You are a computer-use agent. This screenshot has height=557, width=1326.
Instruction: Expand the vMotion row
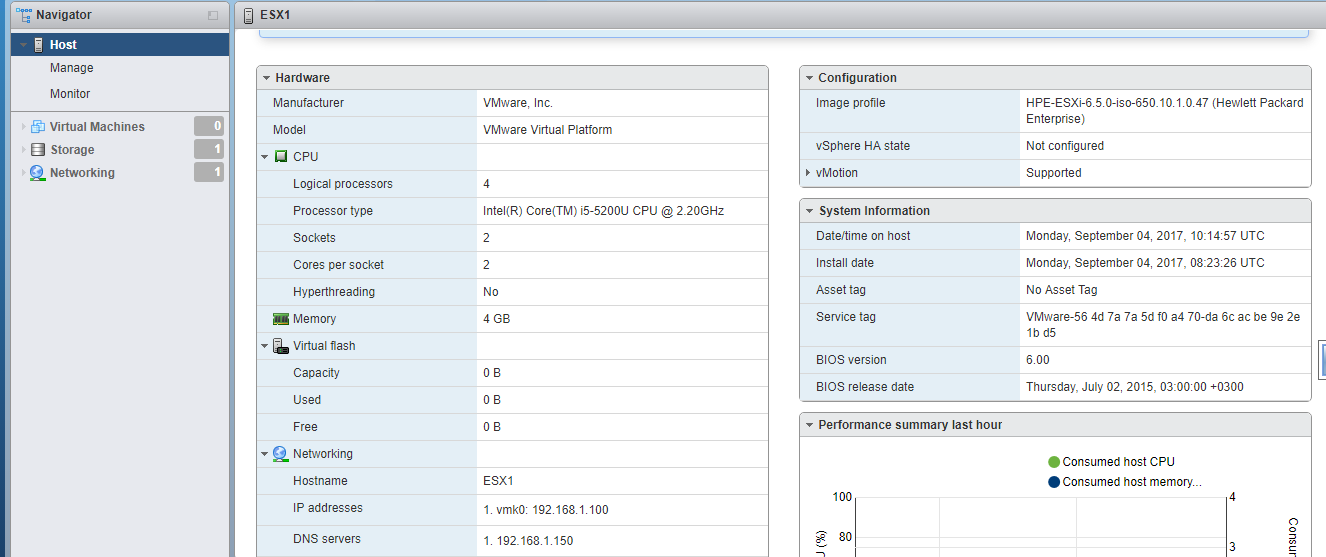click(808, 173)
